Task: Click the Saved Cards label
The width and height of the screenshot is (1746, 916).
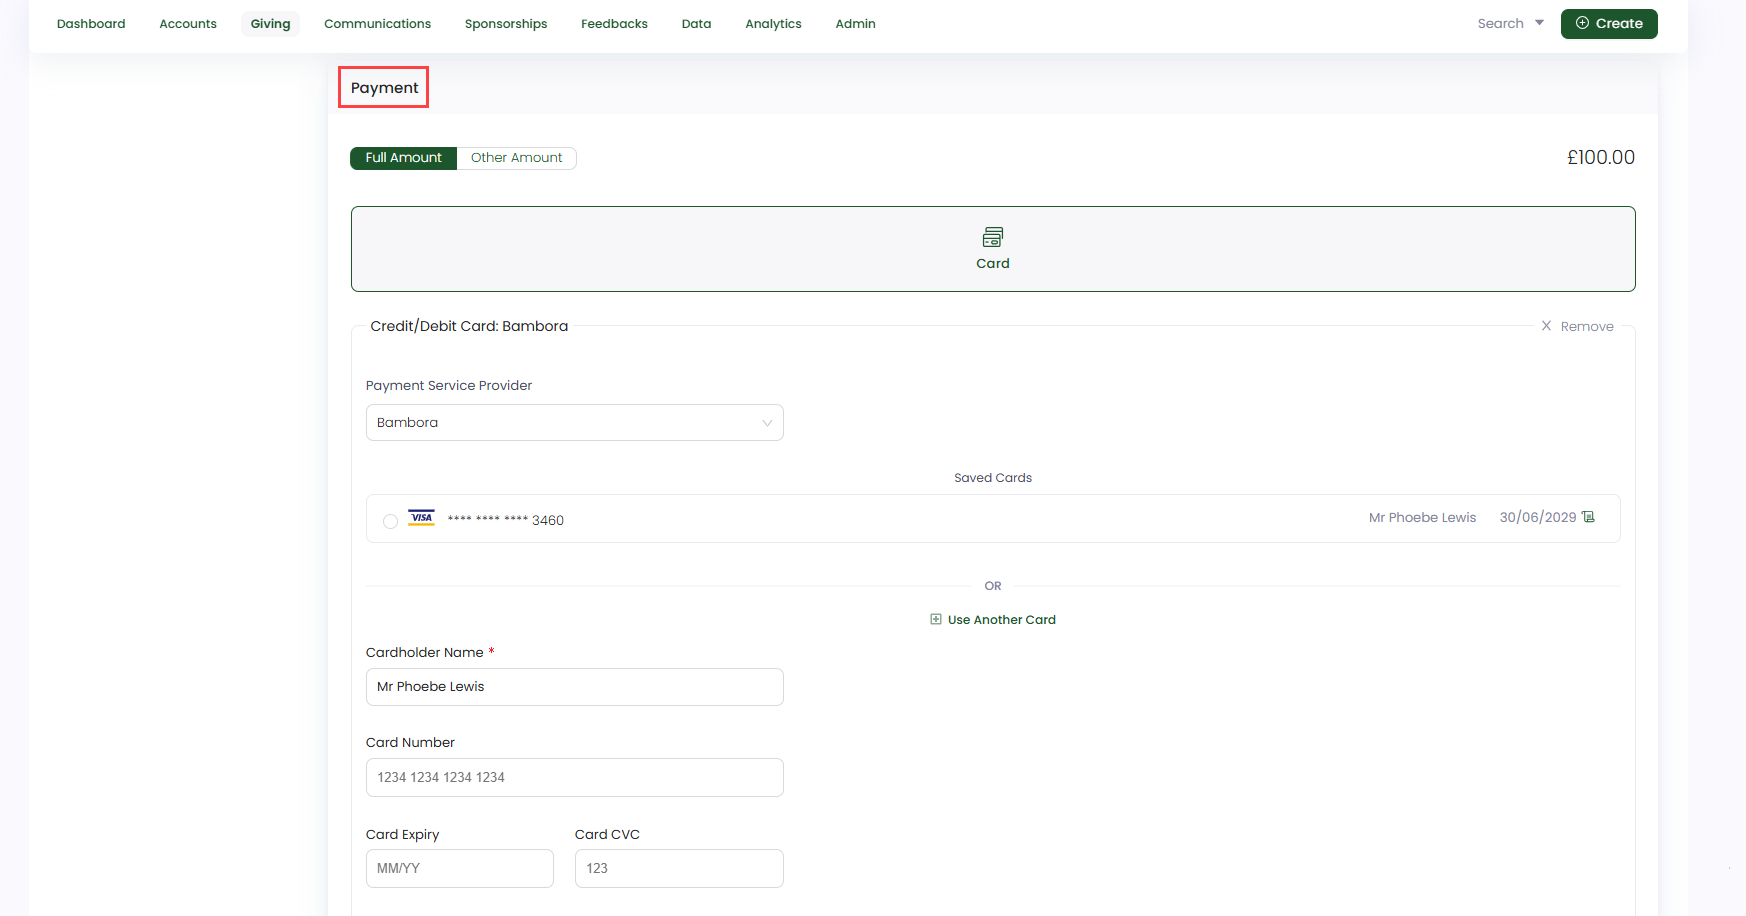Action: (993, 478)
